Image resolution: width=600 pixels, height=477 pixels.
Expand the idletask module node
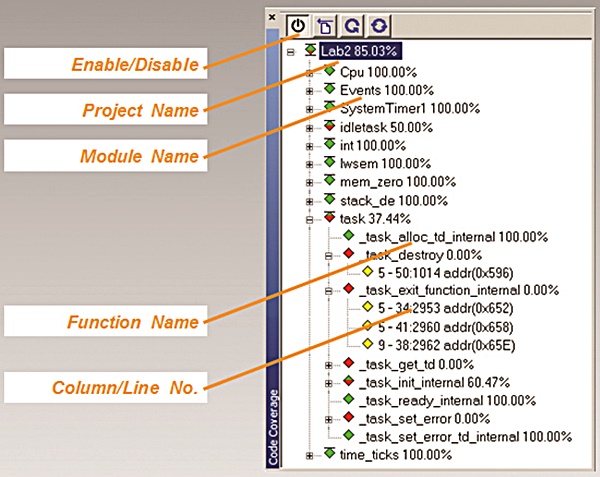(x=310, y=127)
